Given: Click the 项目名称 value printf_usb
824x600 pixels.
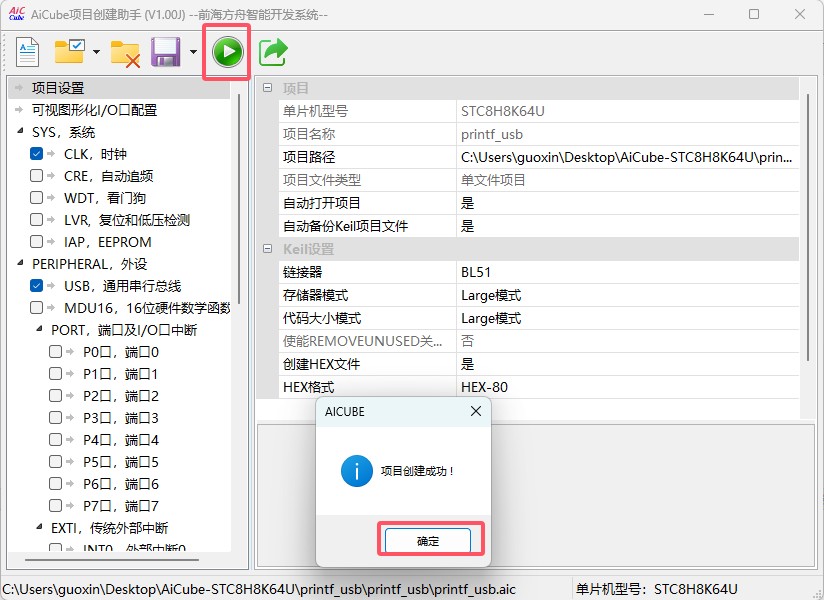Looking at the screenshot, I should [627, 135].
